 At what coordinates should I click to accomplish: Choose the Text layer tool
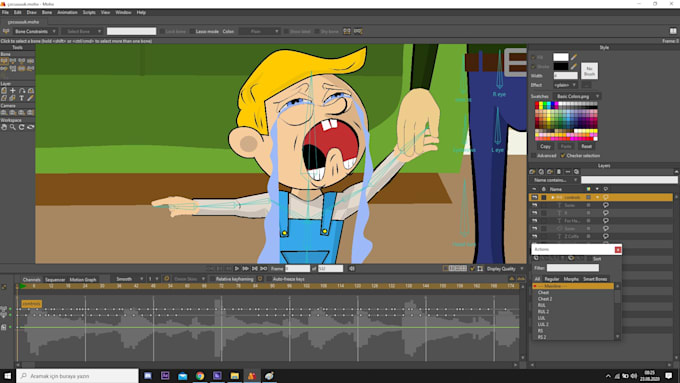click(21, 98)
